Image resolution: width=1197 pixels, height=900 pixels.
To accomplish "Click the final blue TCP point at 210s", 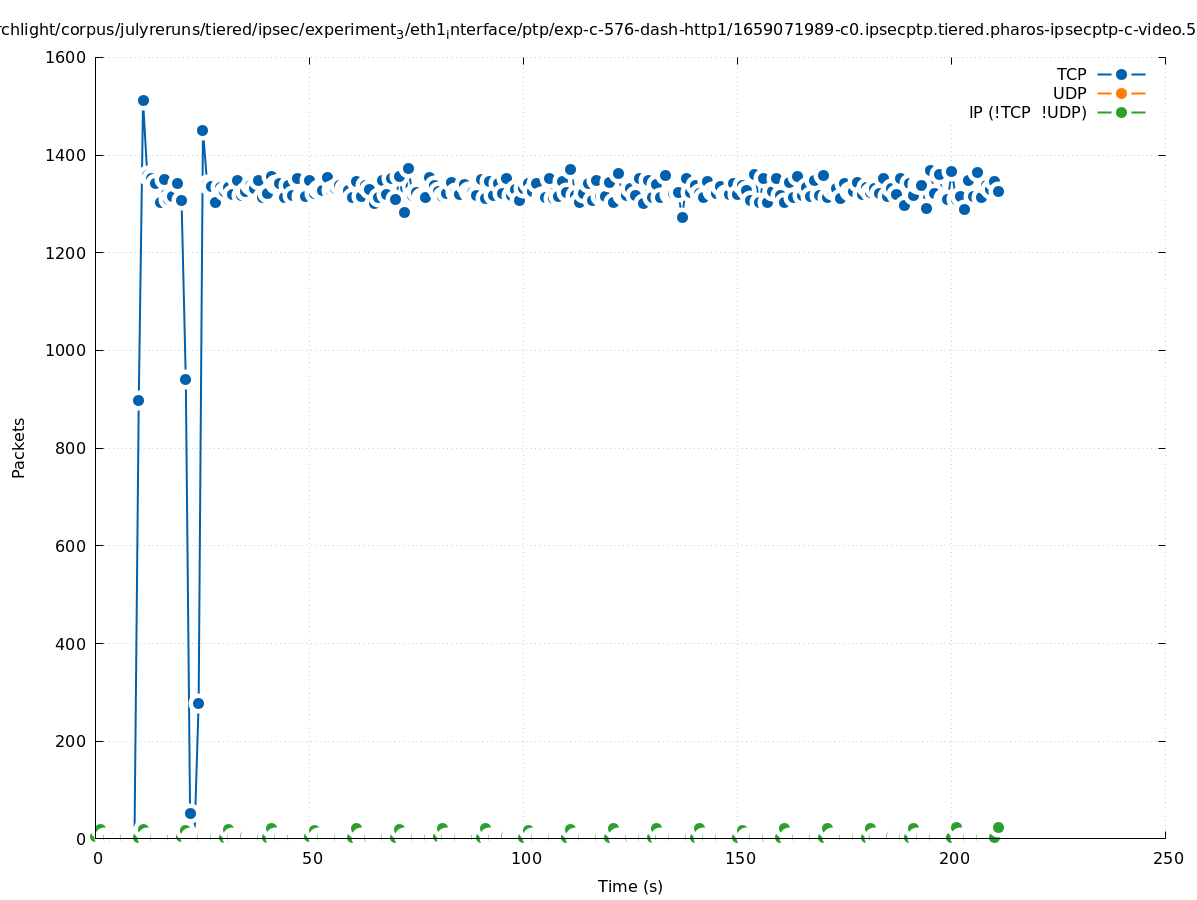I will tap(998, 191).
